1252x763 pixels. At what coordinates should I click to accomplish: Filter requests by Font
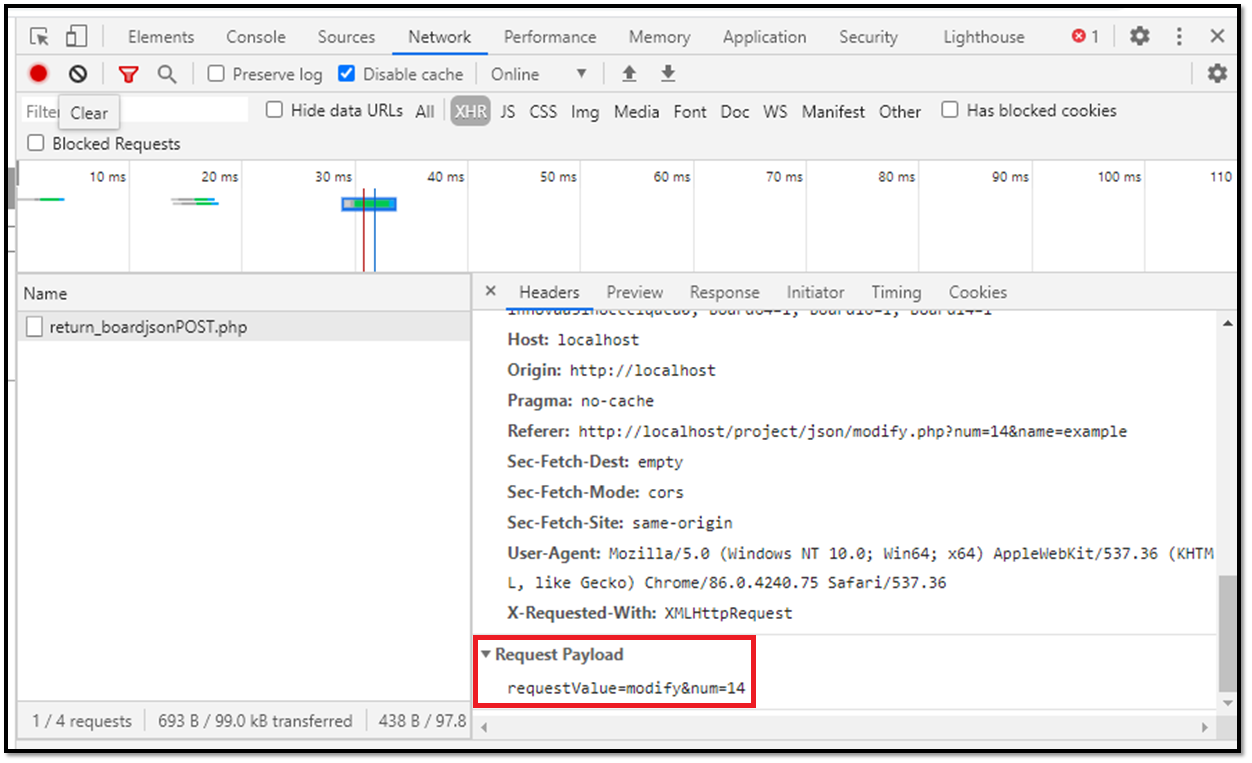[x=690, y=112]
